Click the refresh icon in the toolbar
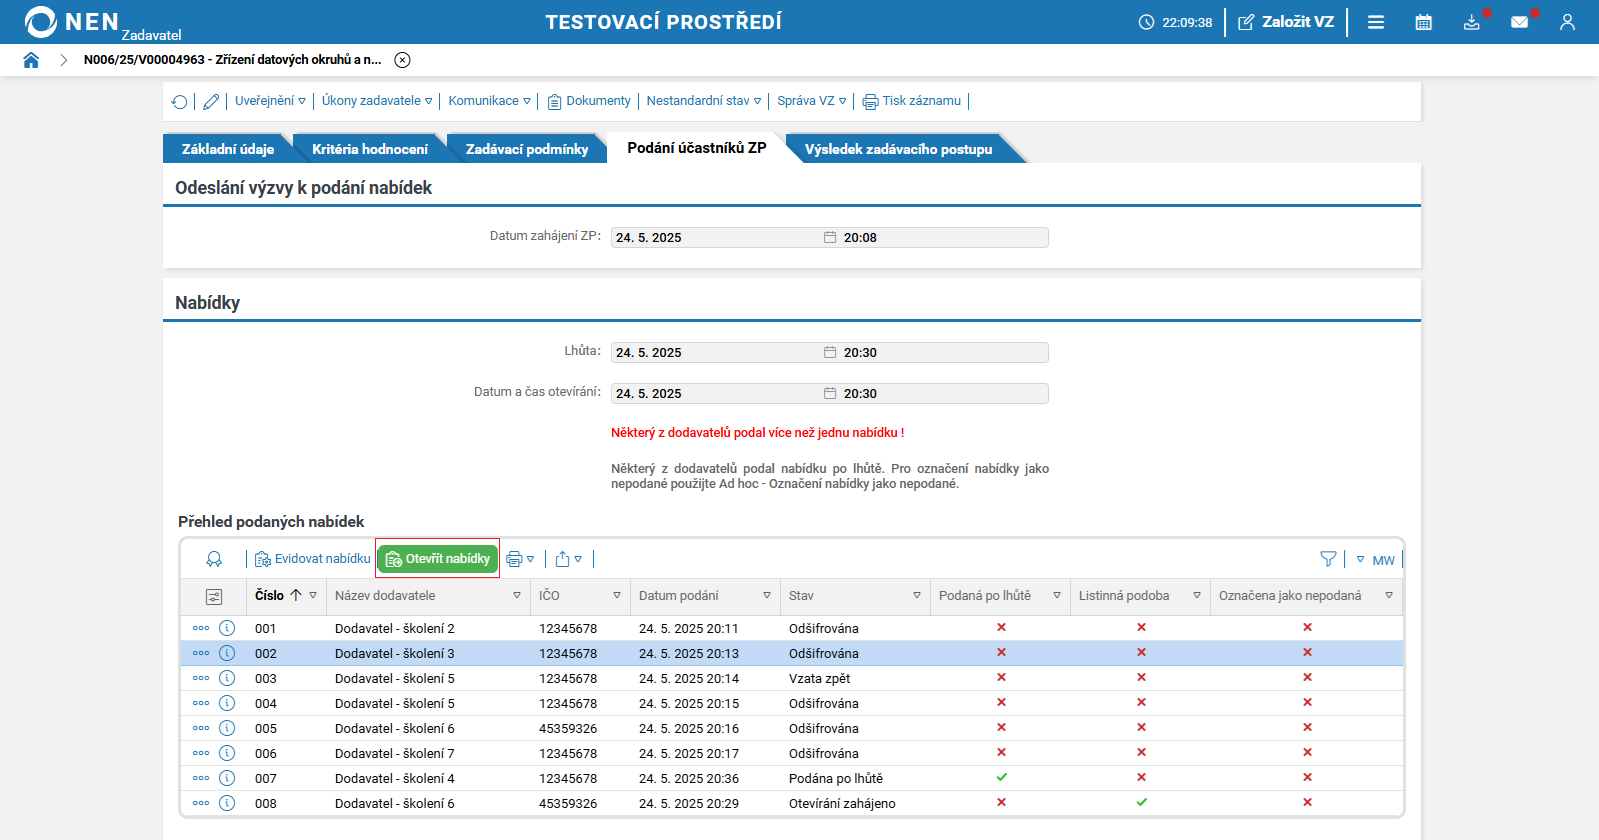Viewport: 1599px width, 840px height. 180,101
